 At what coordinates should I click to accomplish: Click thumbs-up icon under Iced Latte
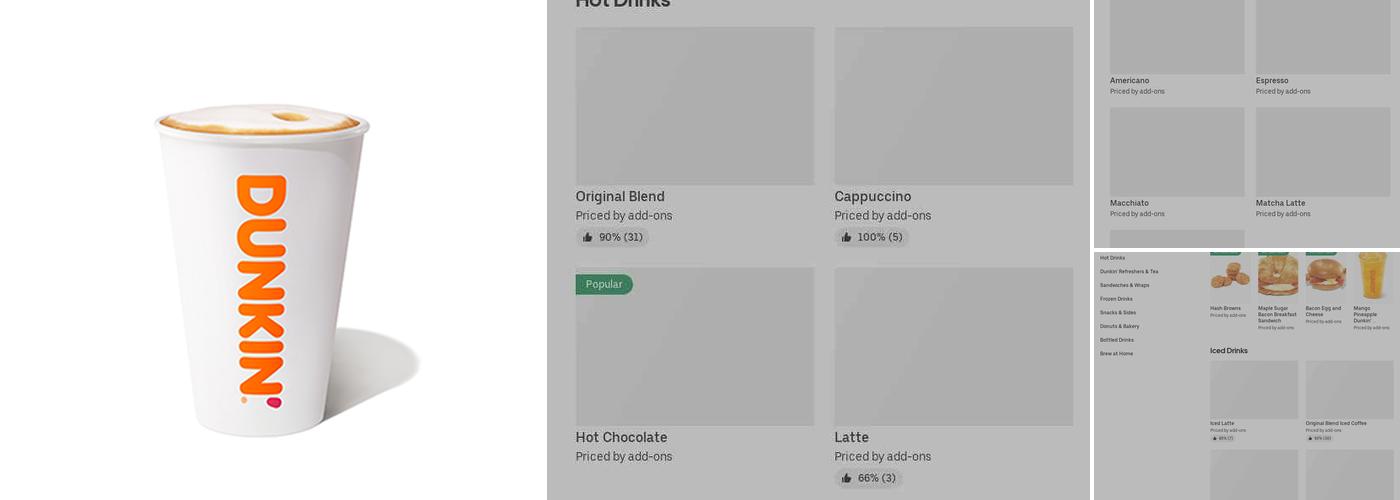pyautogui.click(x=1215, y=438)
